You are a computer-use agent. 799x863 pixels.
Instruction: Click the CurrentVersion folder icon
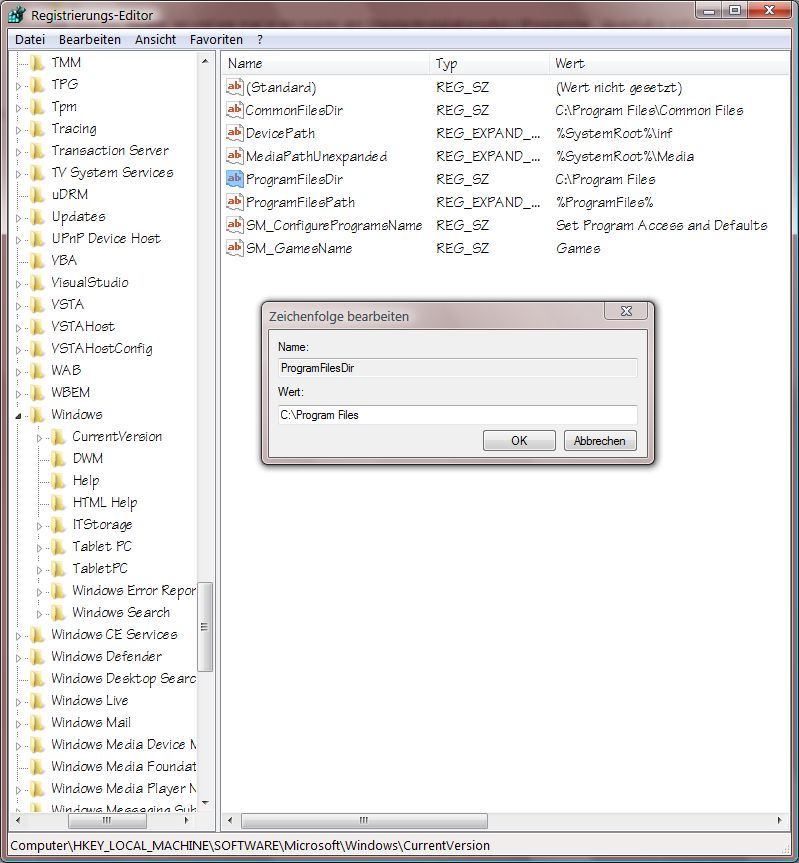[x=58, y=437]
